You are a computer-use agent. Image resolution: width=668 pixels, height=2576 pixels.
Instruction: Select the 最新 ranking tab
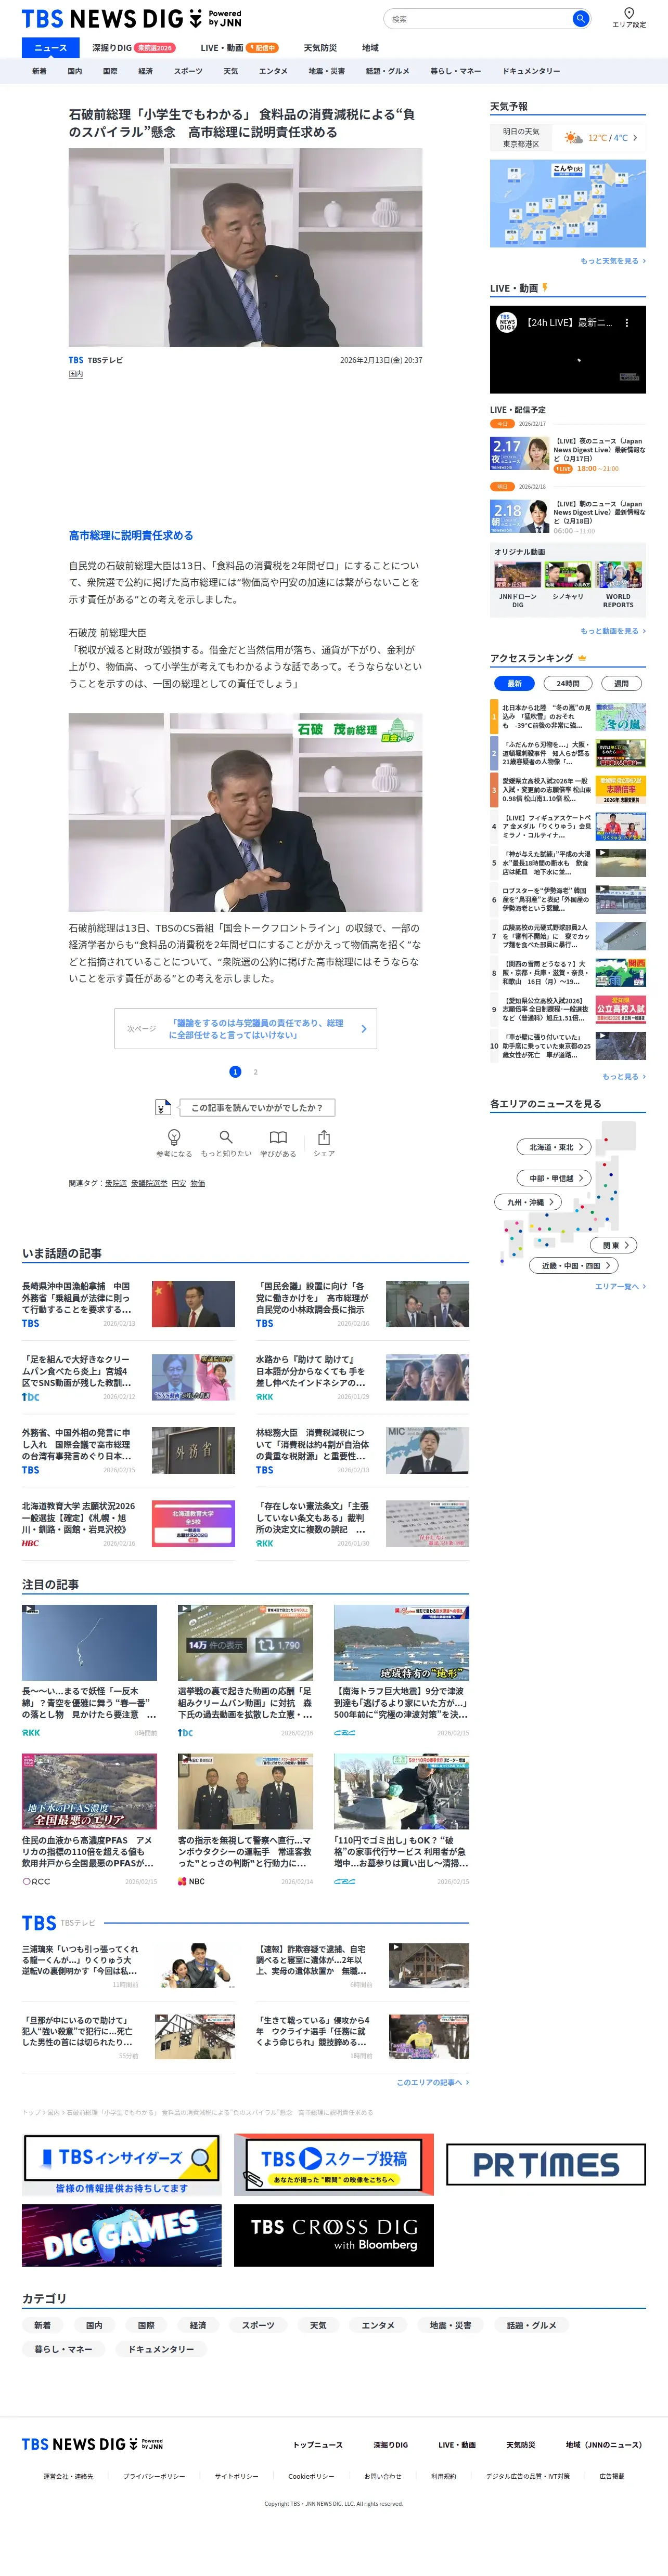(x=514, y=684)
